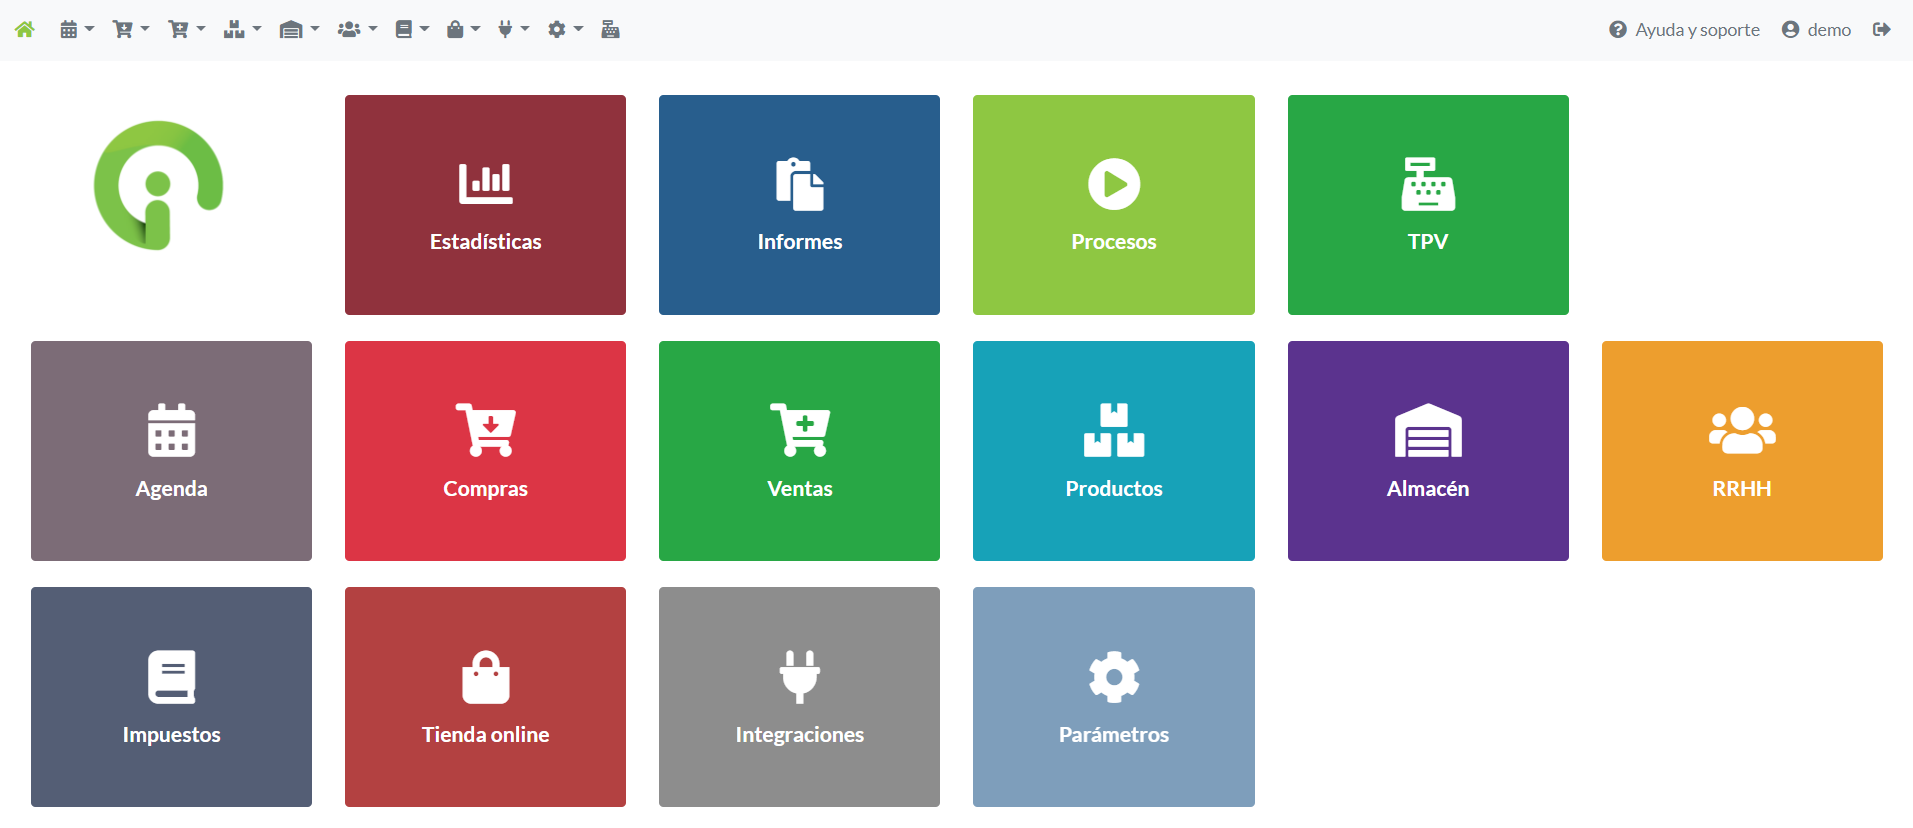The image size is (1913, 828).
Task: Click the green application logo
Action: coord(158,185)
